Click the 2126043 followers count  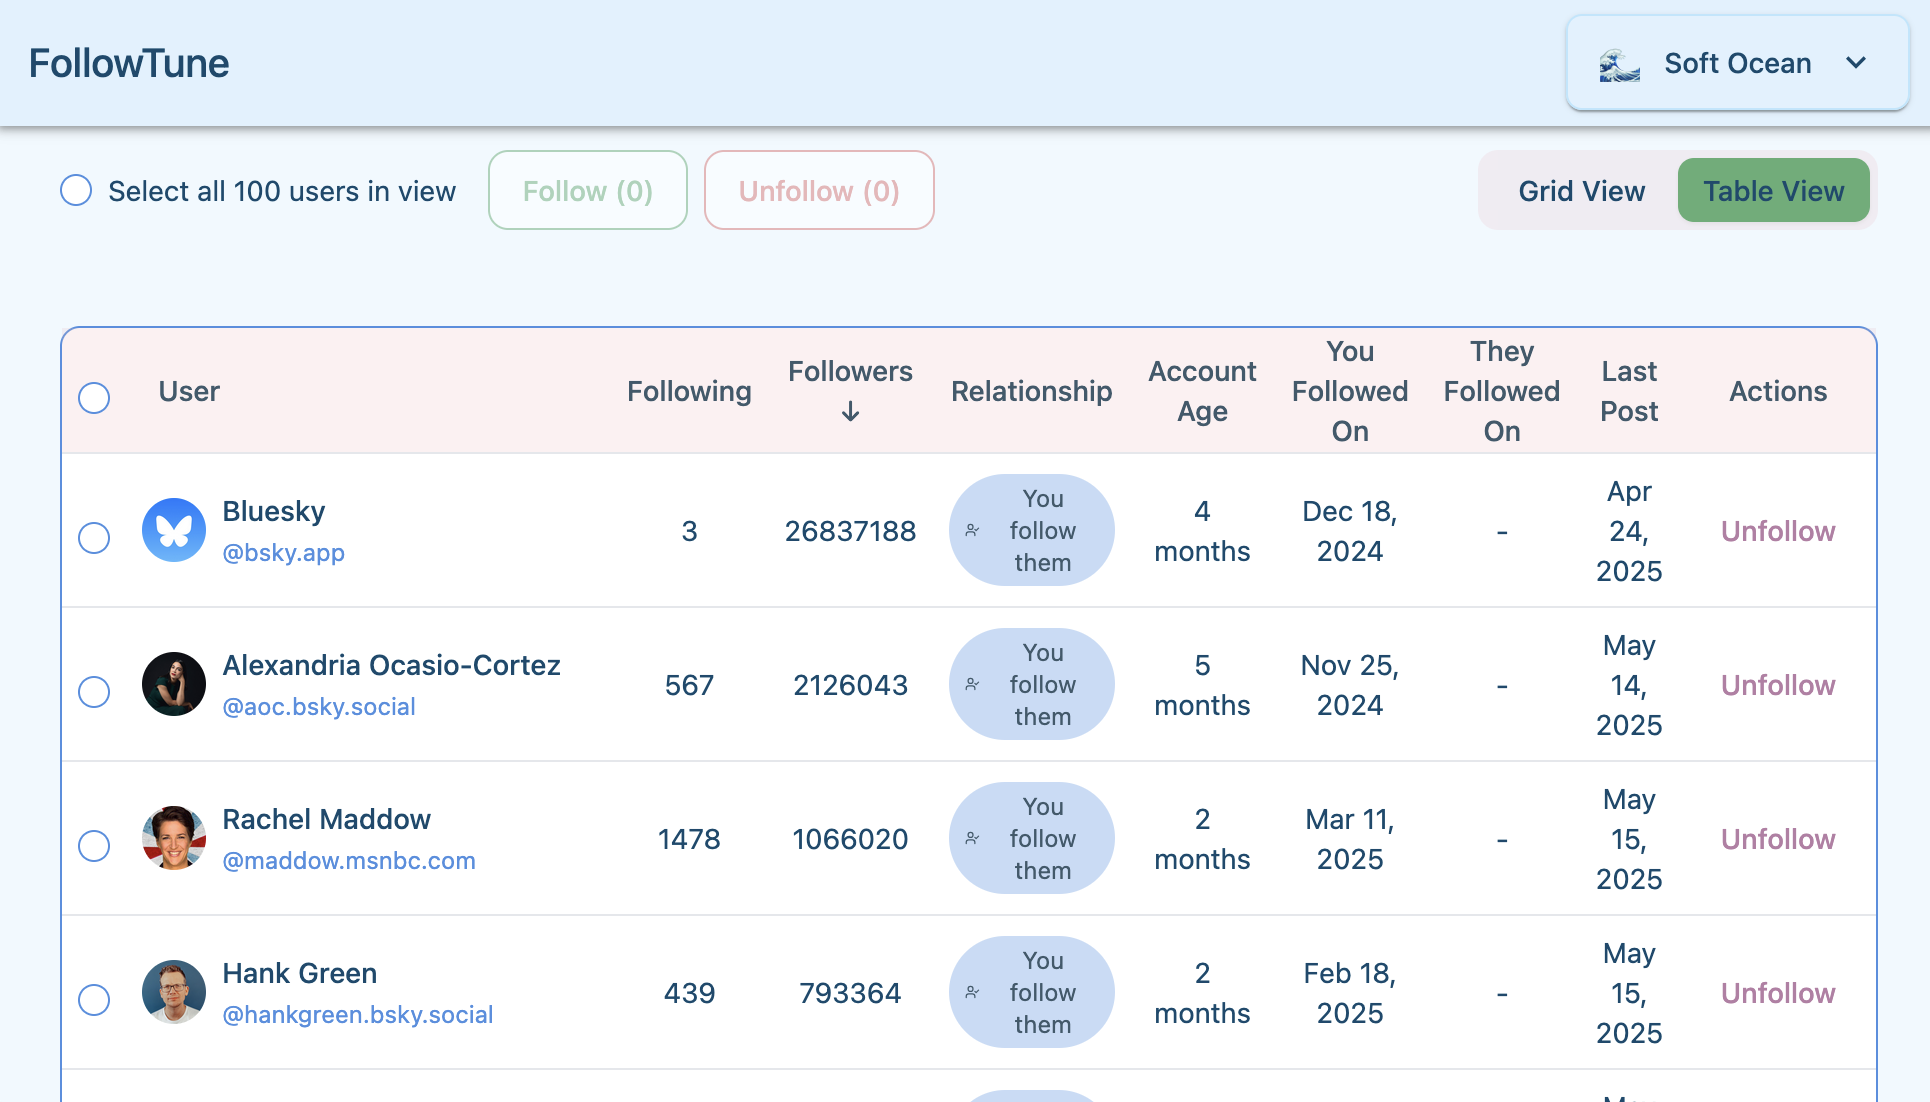pos(850,685)
